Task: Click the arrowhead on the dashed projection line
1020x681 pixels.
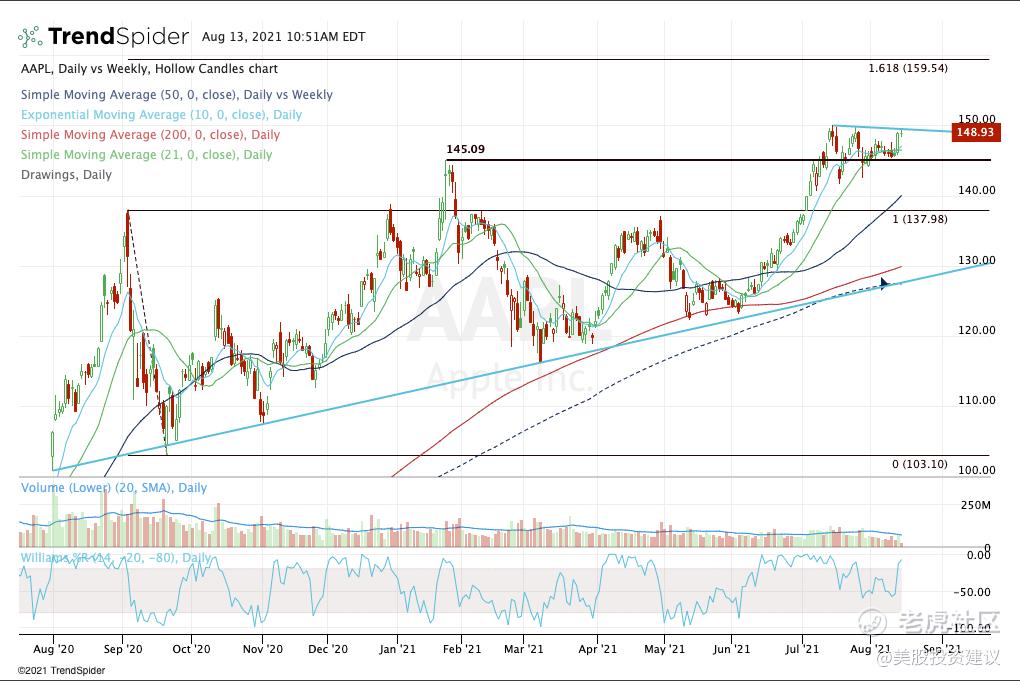Action: (x=884, y=284)
